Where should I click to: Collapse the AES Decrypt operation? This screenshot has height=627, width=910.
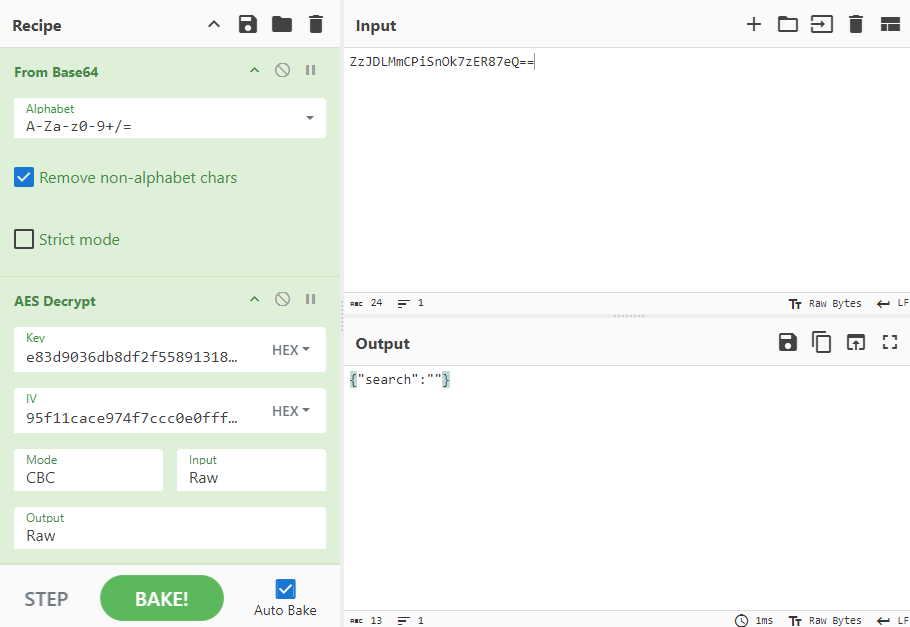(254, 300)
